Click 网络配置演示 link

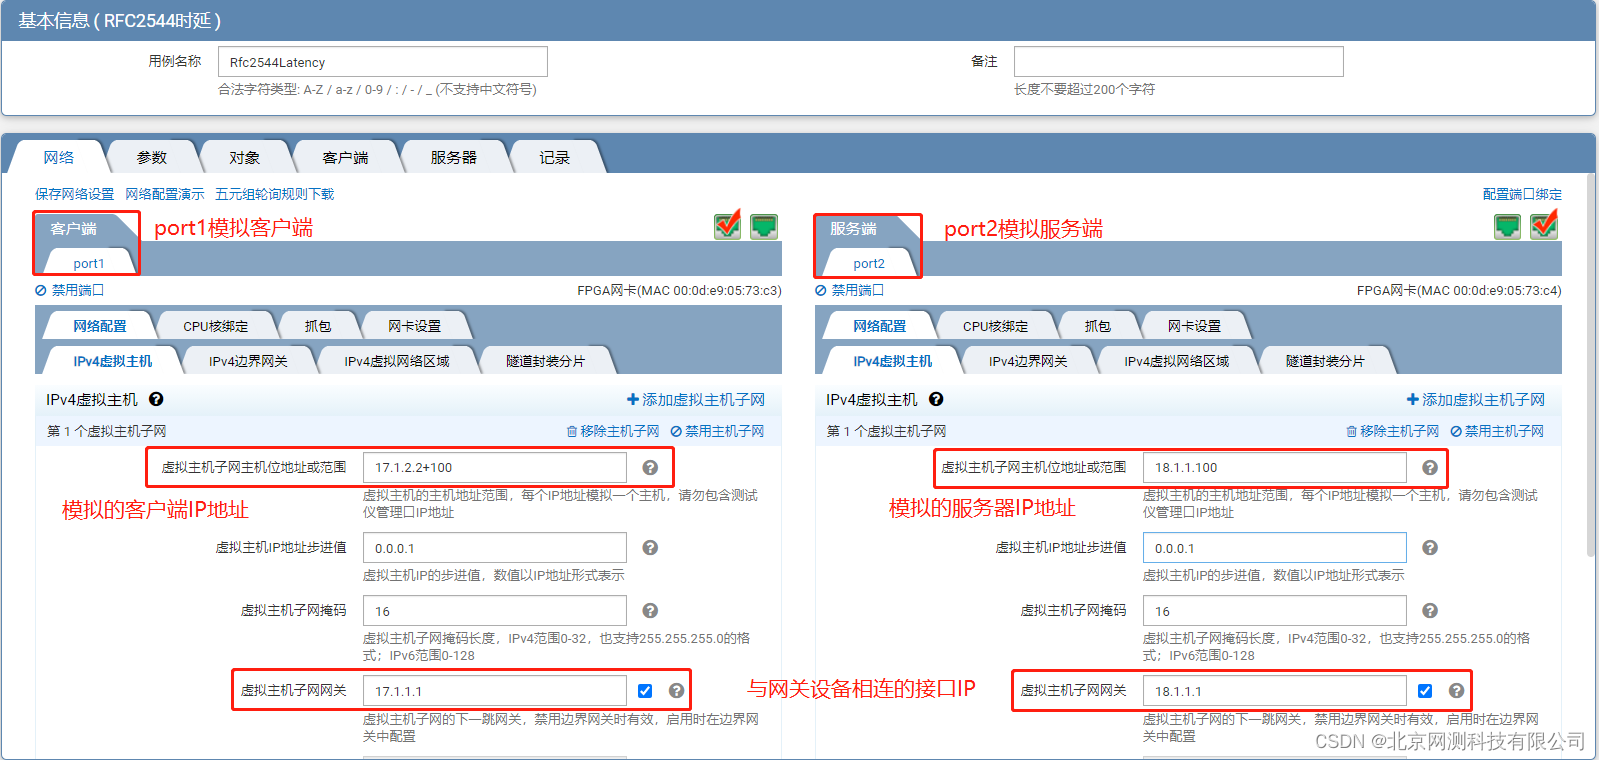click(164, 194)
